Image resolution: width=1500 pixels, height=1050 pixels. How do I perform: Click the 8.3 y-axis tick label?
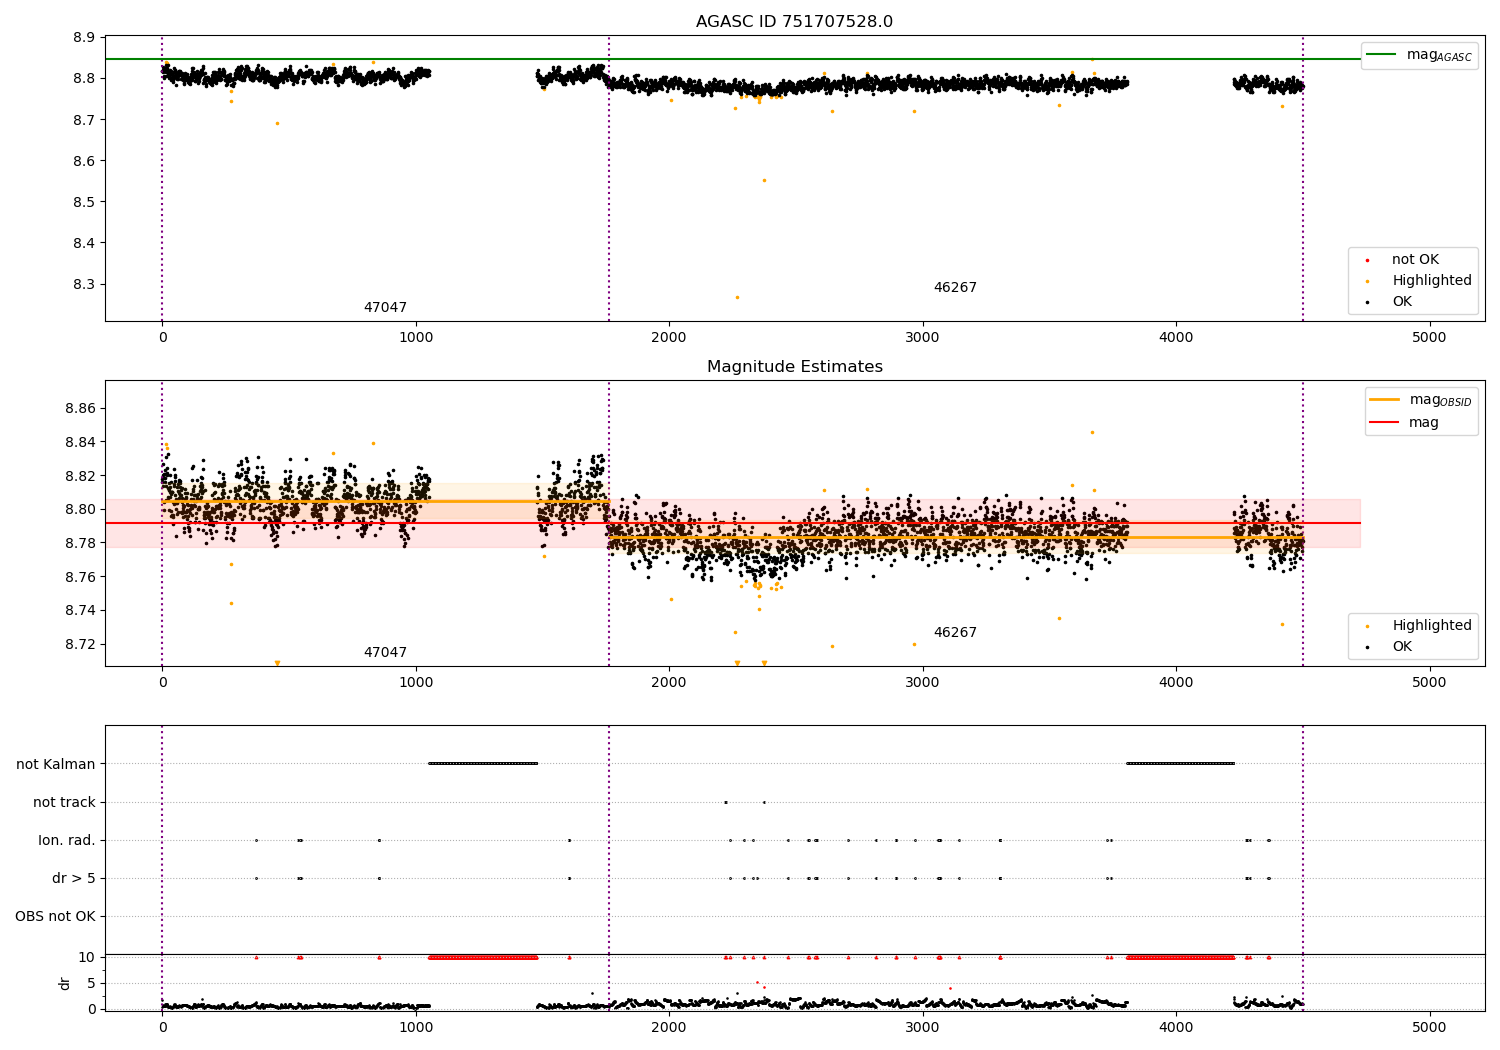84,284
